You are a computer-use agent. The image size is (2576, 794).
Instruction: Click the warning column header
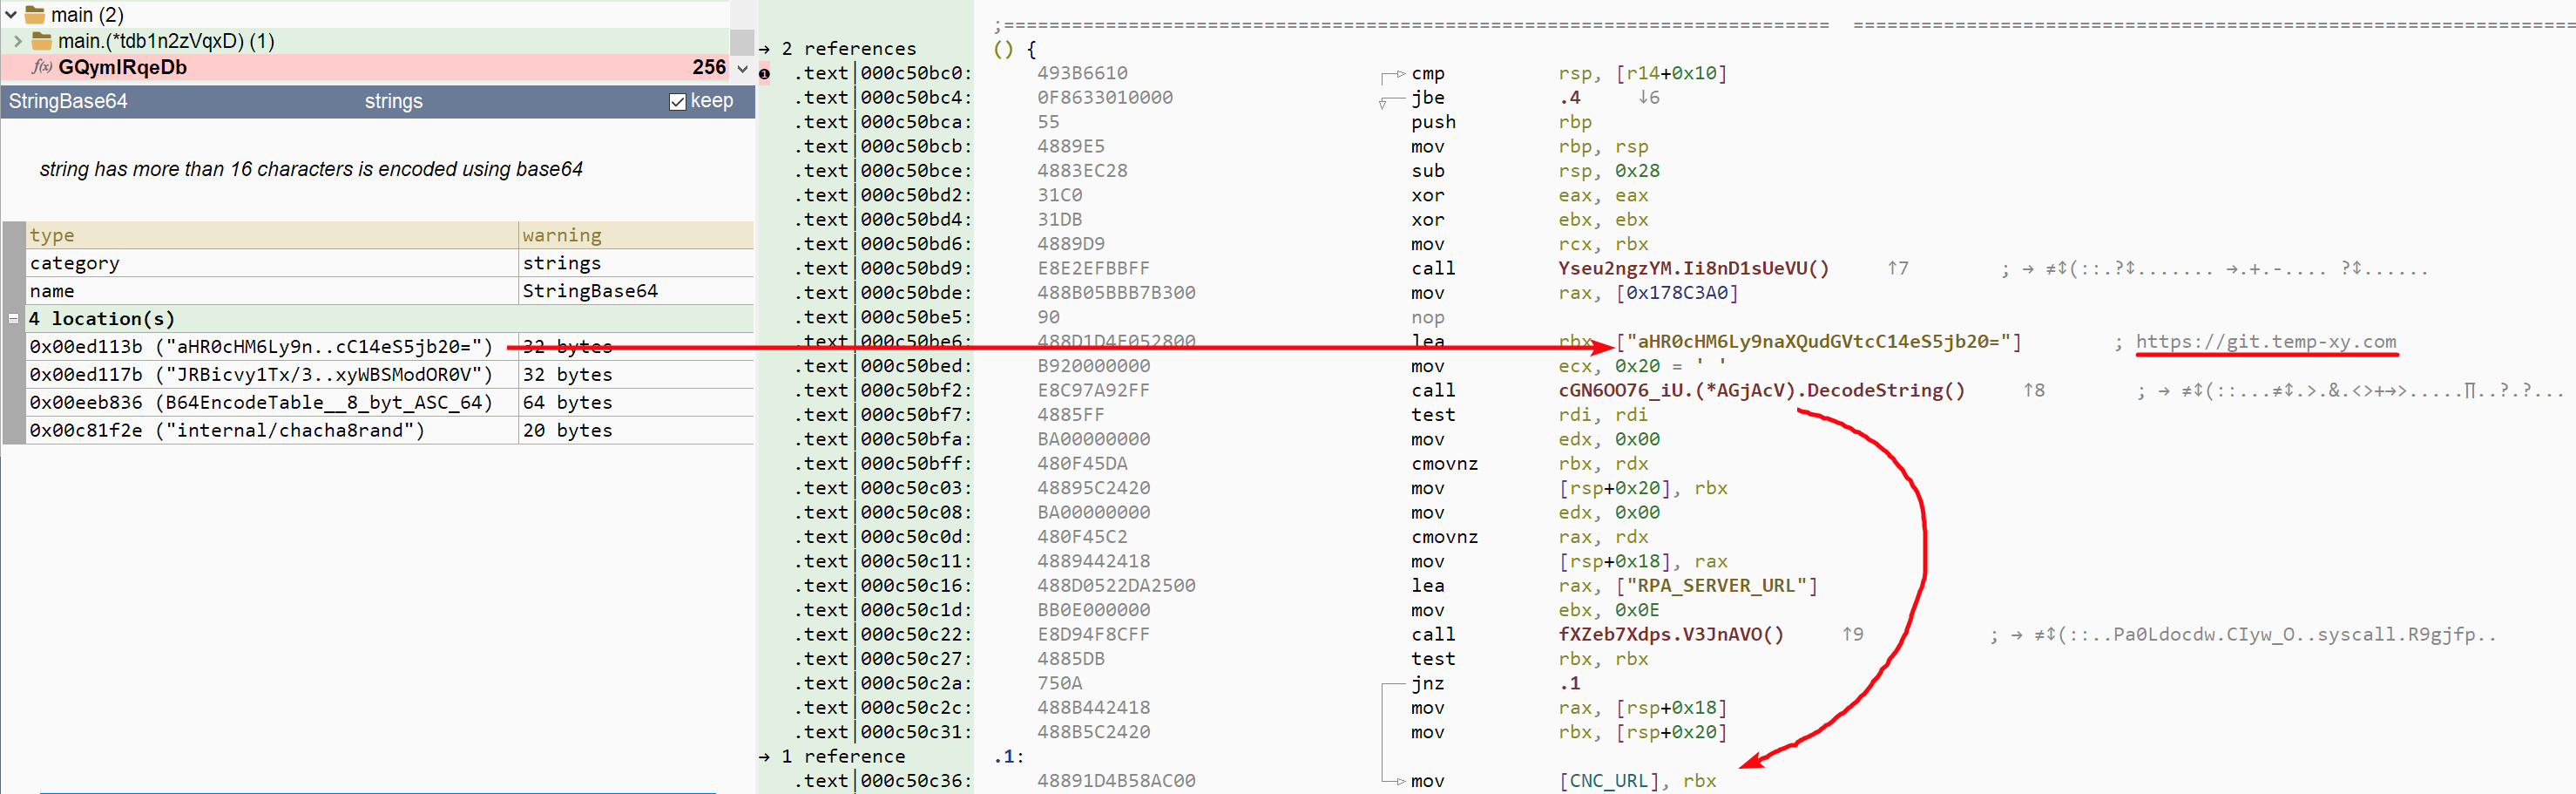pos(636,235)
